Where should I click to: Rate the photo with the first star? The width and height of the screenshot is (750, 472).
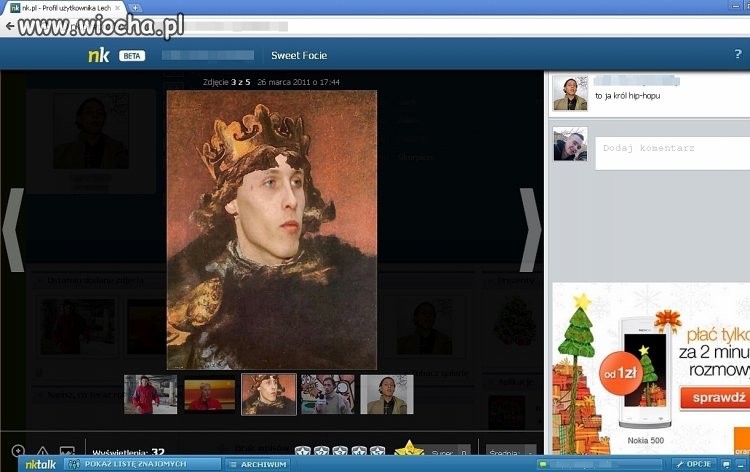tap(303, 450)
